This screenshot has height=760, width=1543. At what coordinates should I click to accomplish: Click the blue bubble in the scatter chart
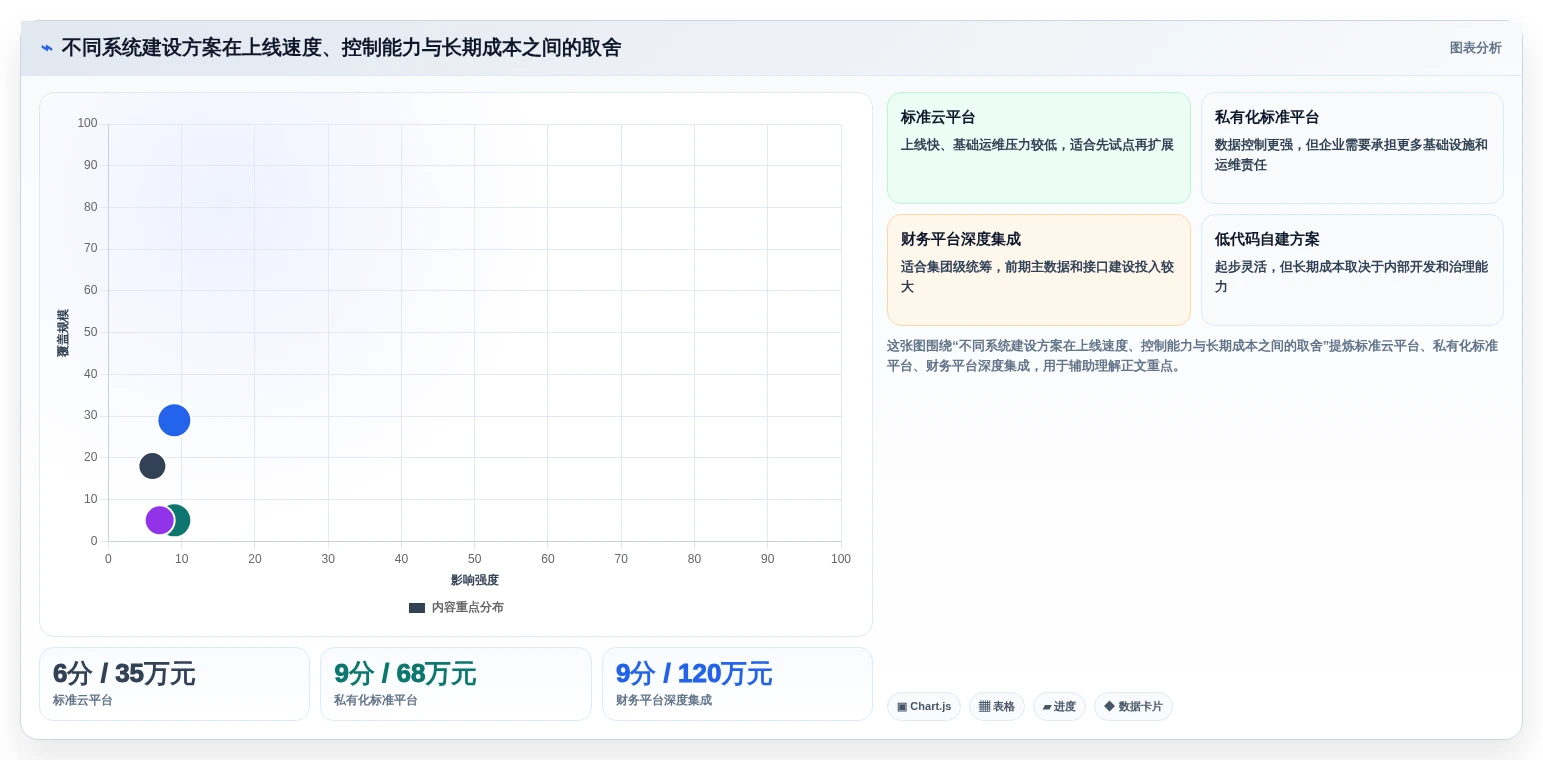click(x=174, y=420)
